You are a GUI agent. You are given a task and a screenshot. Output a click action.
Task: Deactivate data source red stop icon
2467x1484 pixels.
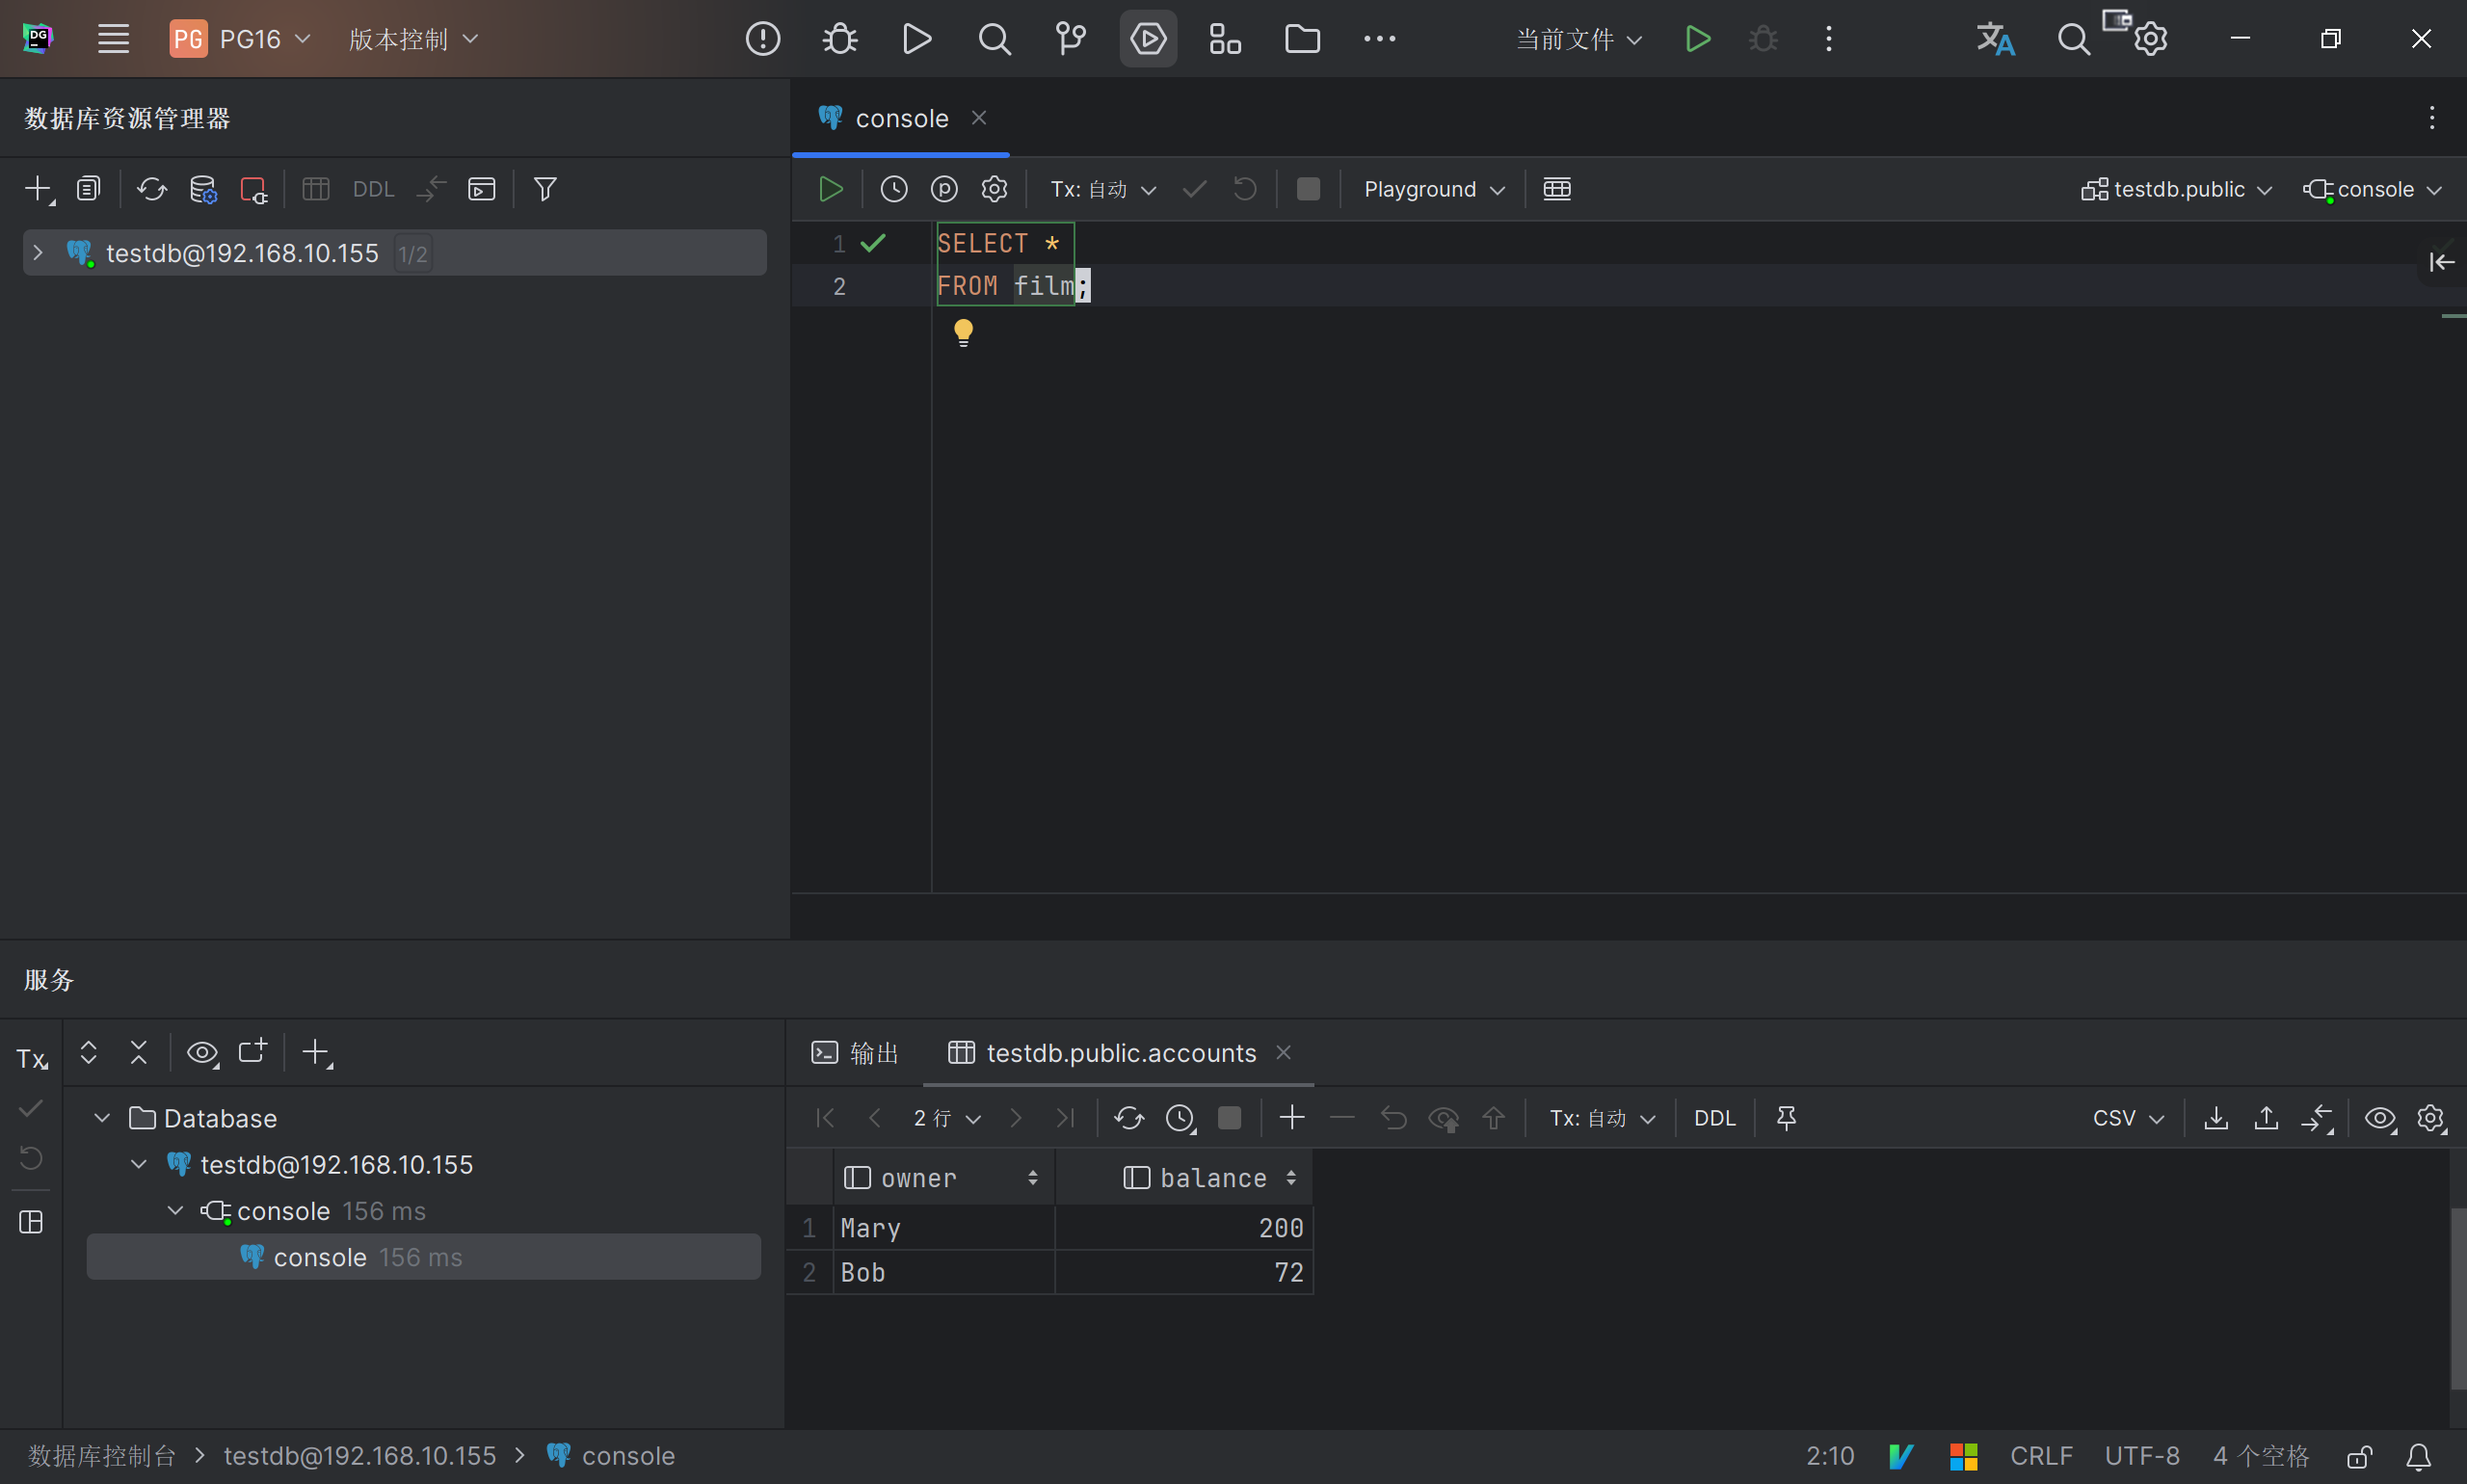pyautogui.click(x=254, y=189)
